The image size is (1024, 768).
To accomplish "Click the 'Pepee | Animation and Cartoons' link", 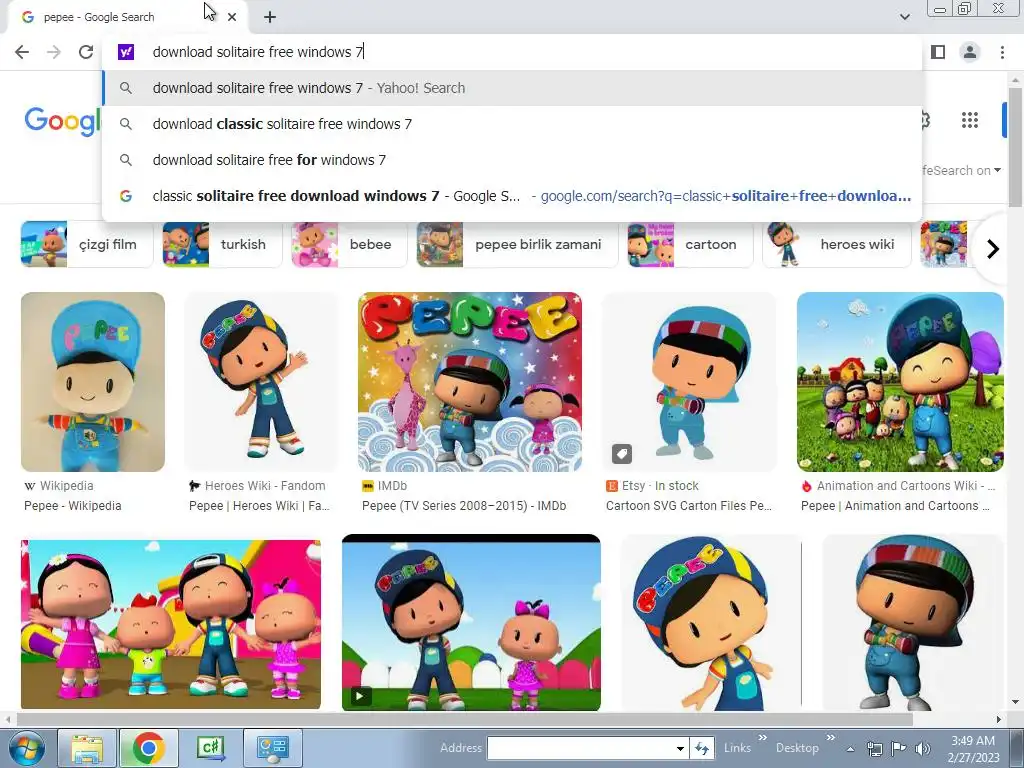I will point(895,506).
